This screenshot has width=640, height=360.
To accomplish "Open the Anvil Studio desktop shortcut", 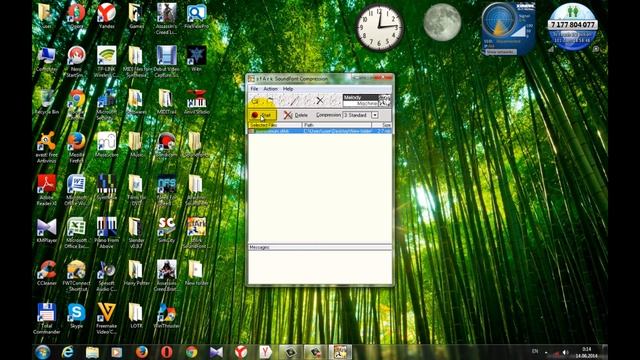I will (x=196, y=102).
